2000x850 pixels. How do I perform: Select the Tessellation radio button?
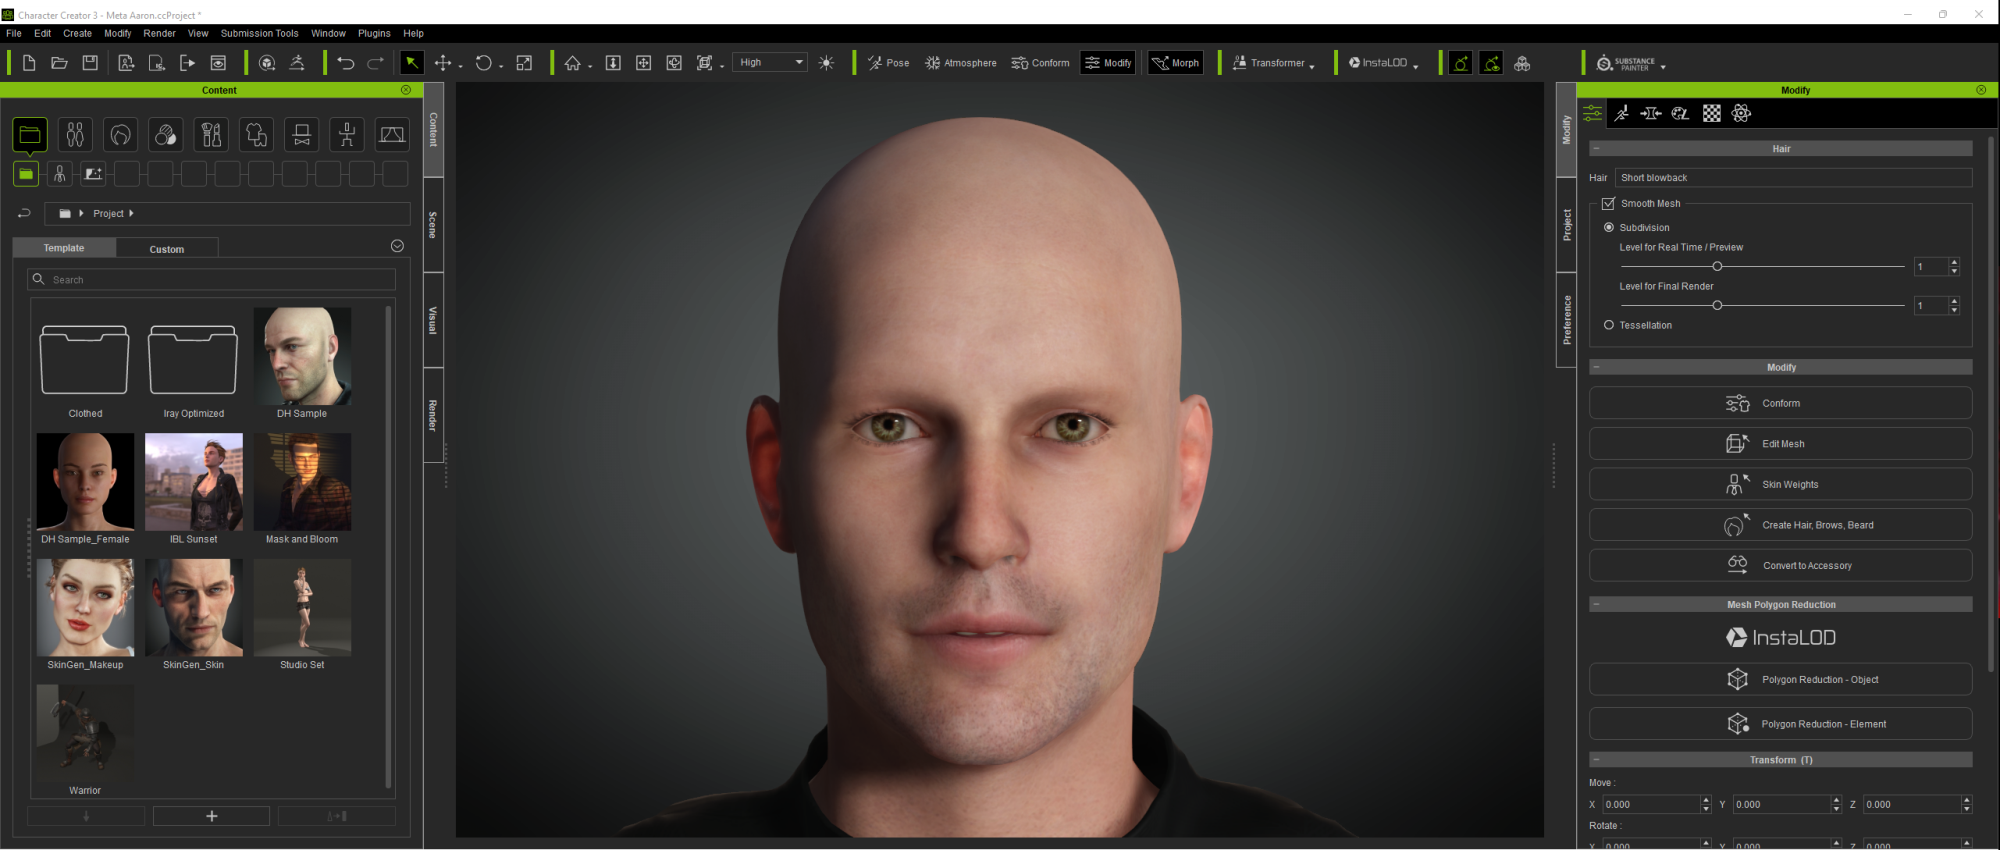coord(1609,325)
